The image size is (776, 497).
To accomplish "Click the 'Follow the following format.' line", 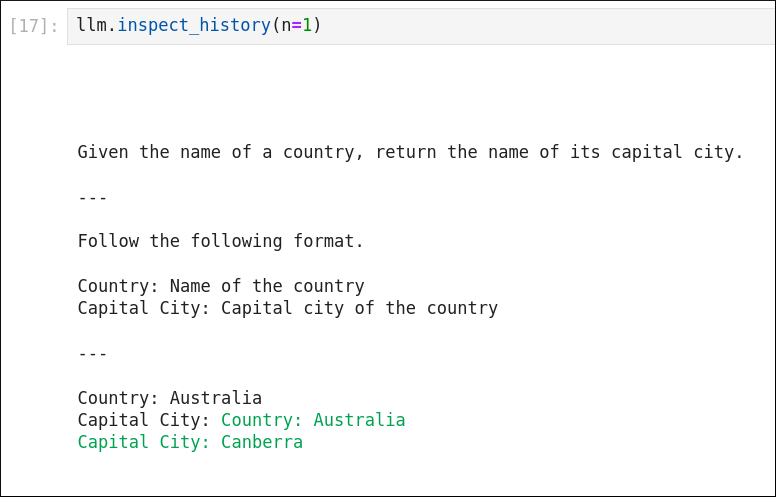I will coord(221,241).
